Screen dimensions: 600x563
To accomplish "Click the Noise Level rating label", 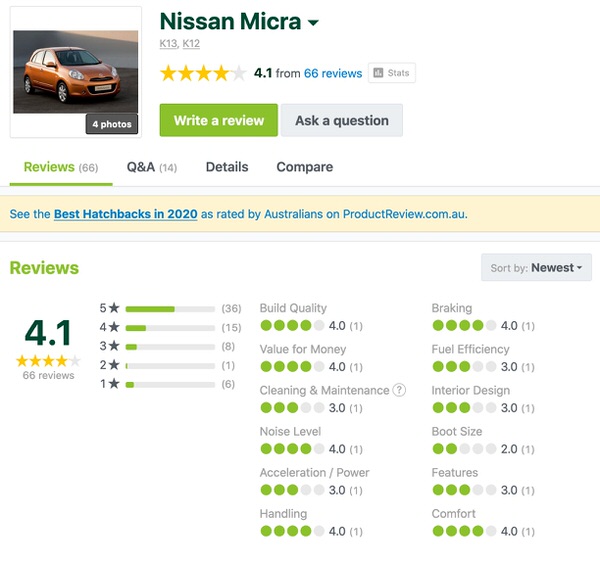I will (290, 431).
